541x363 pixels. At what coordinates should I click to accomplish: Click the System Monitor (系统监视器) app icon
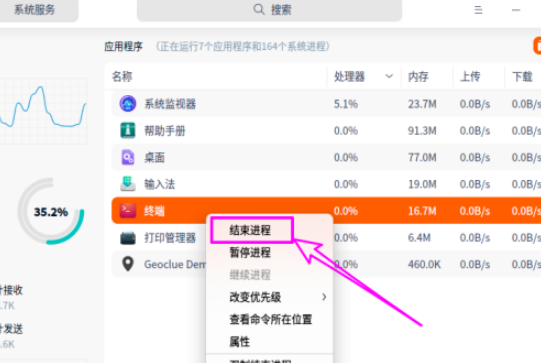[128, 104]
